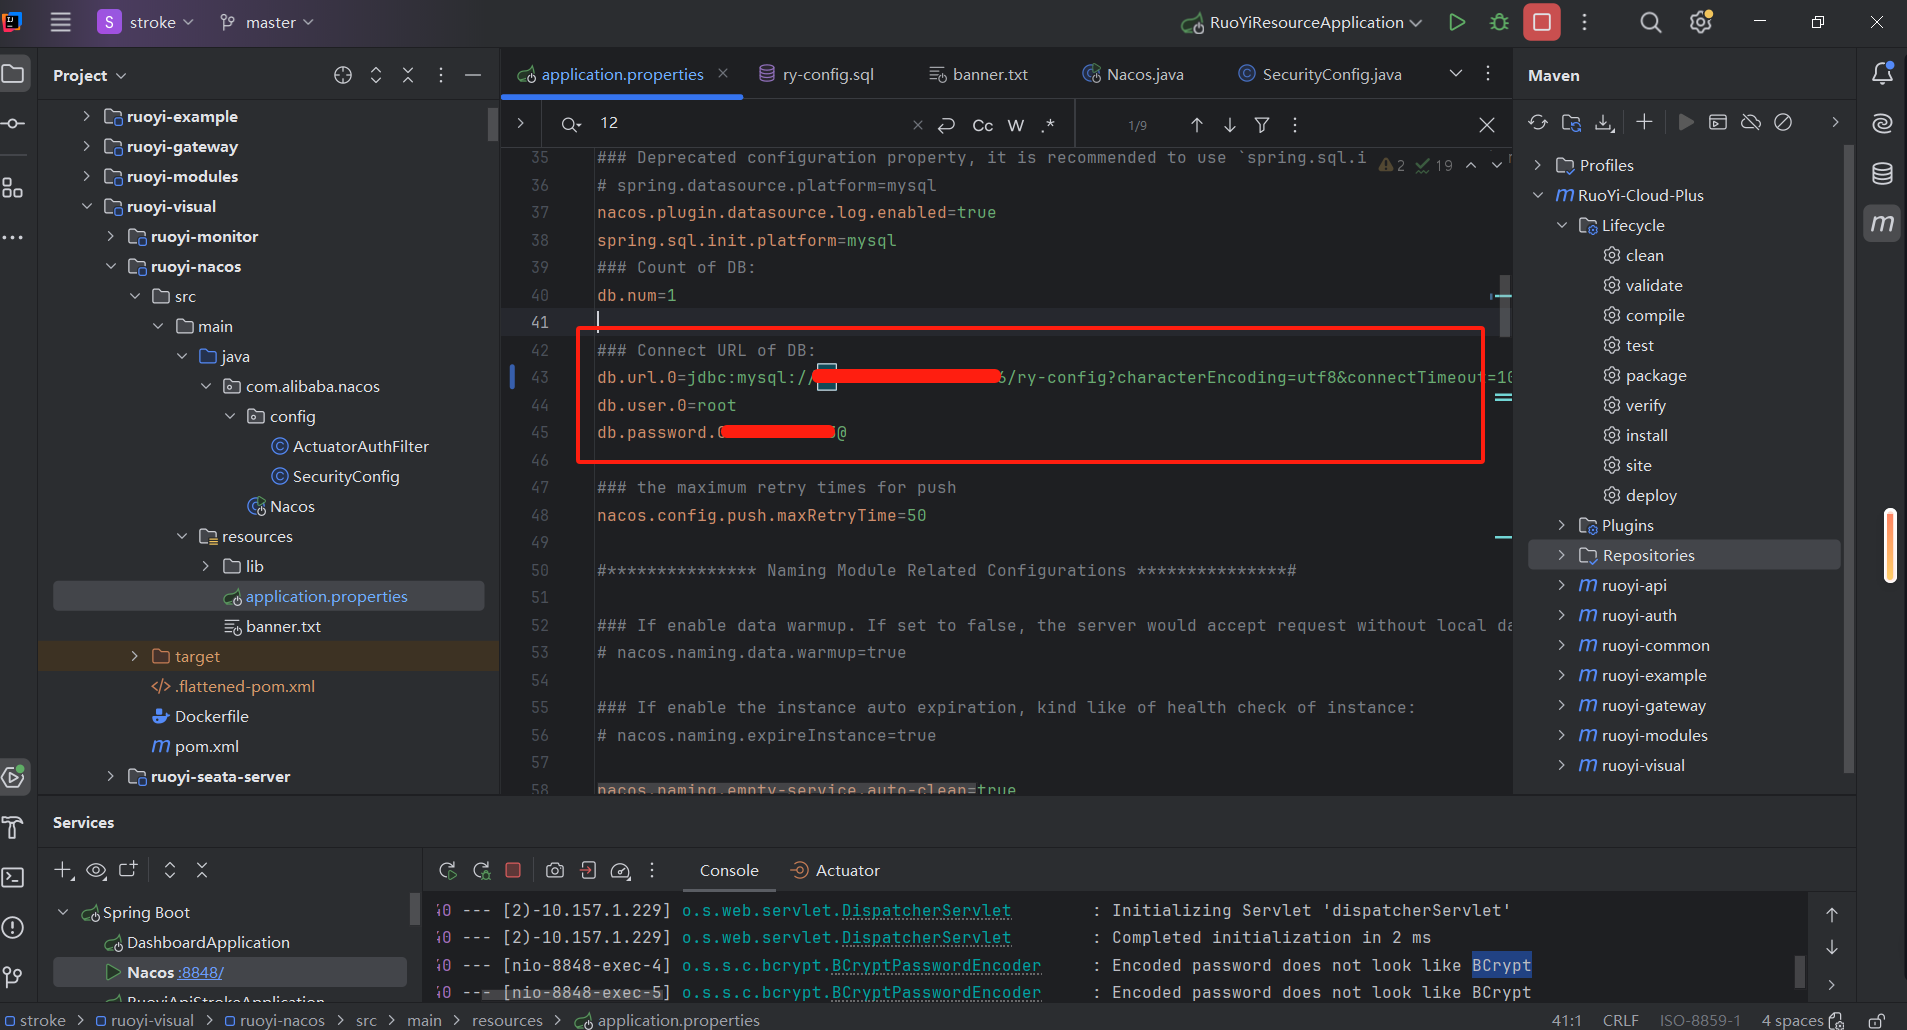Open the Nacos :8848/ link

click(200, 972)
